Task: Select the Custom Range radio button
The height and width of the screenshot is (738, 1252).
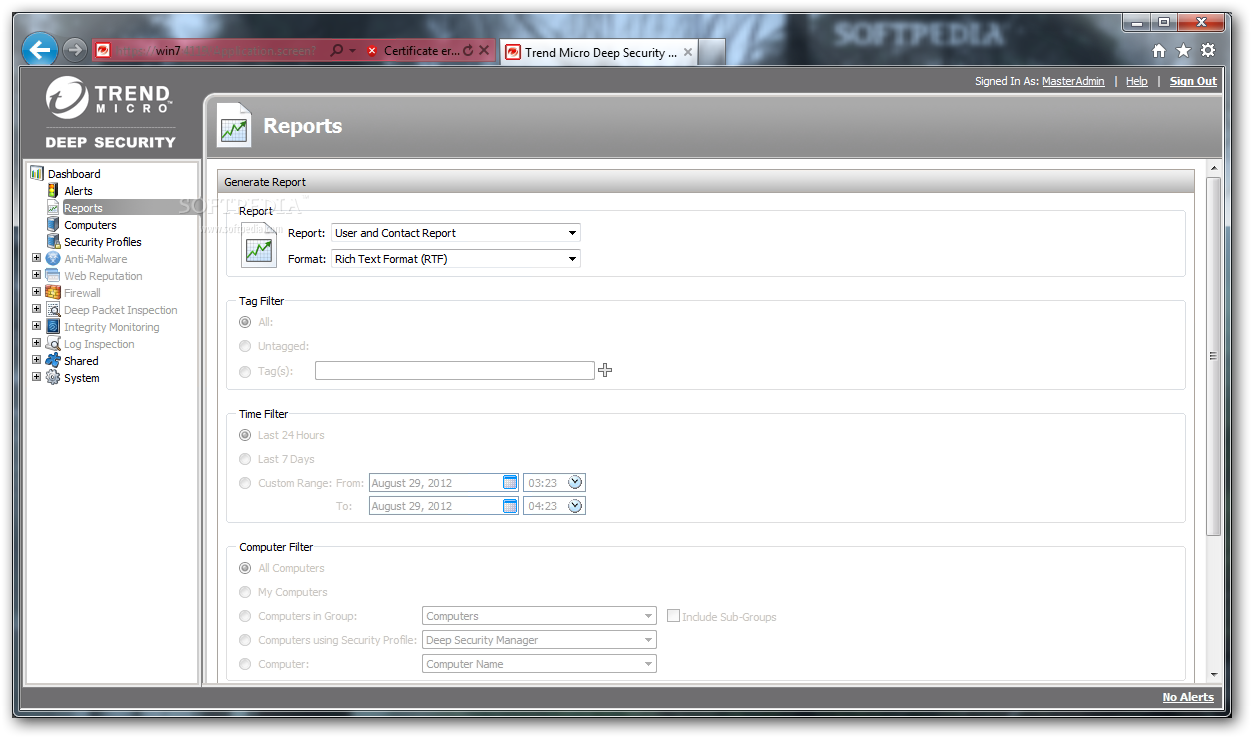Action: [x=245, y=483]
